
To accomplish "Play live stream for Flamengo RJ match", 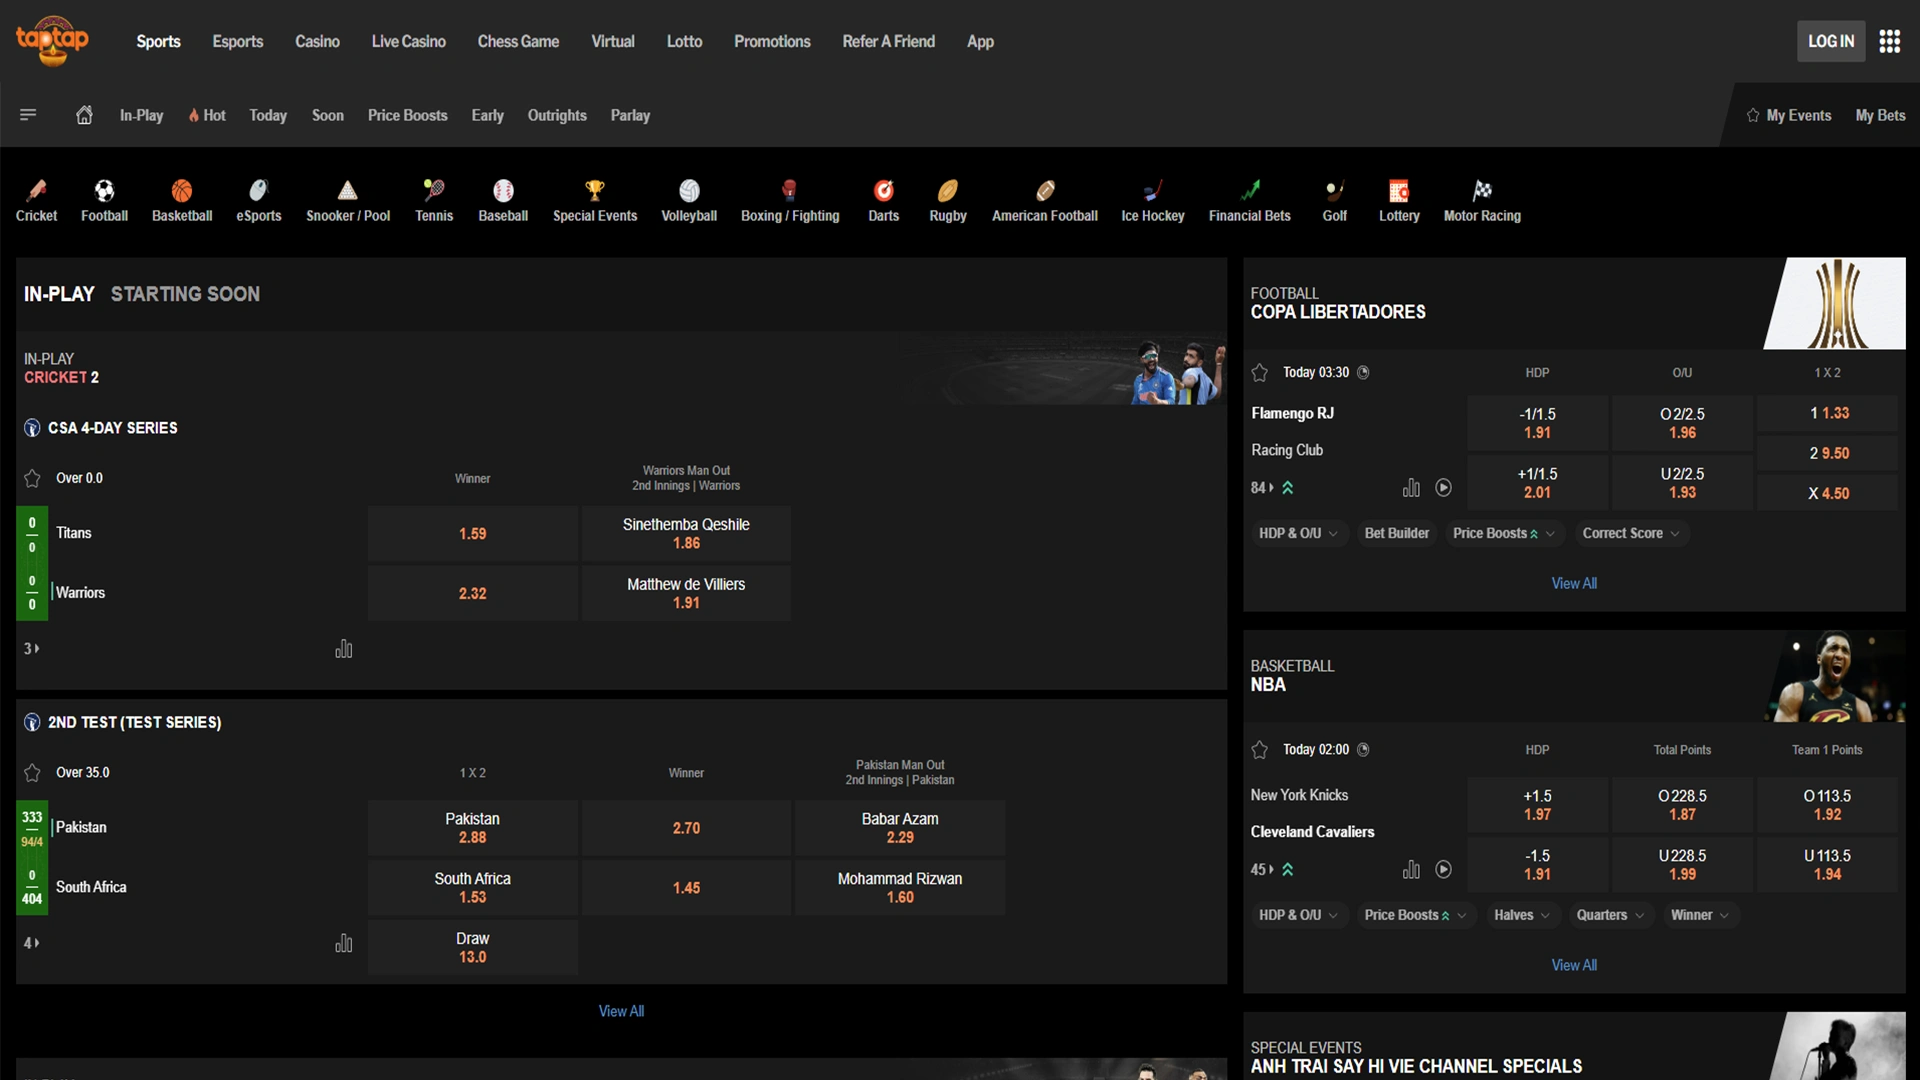I will point(1443,488).
